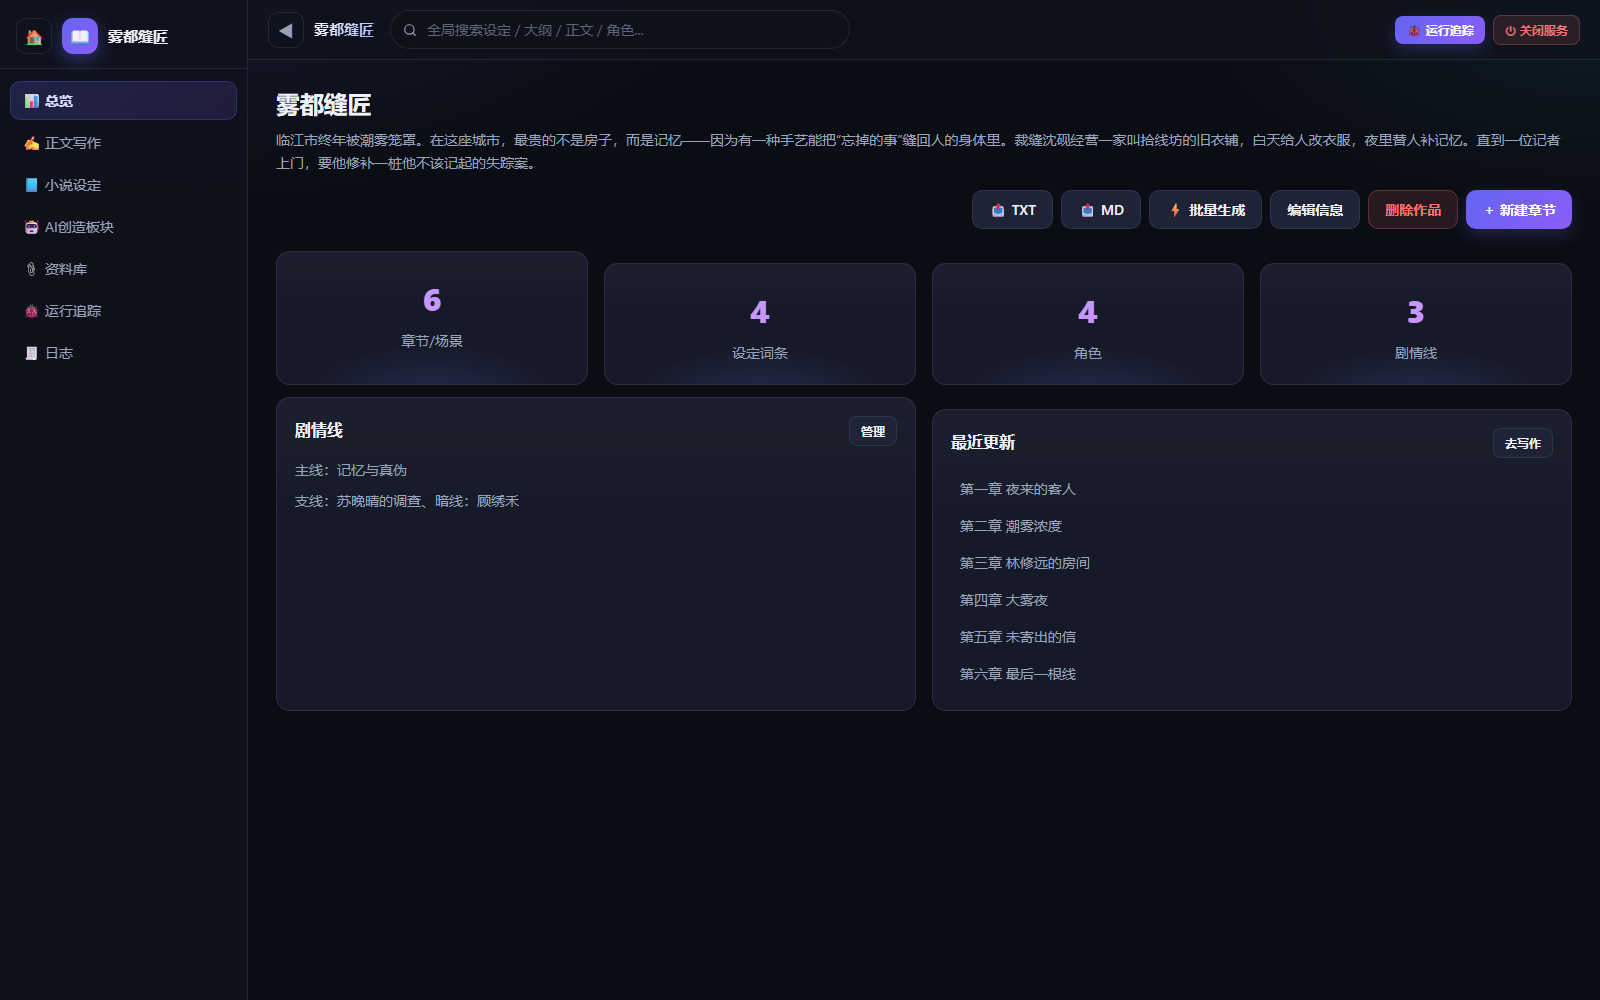
Task: Click the 运行追踪 bug icon in the sidebar
Action: pos(32,311)
